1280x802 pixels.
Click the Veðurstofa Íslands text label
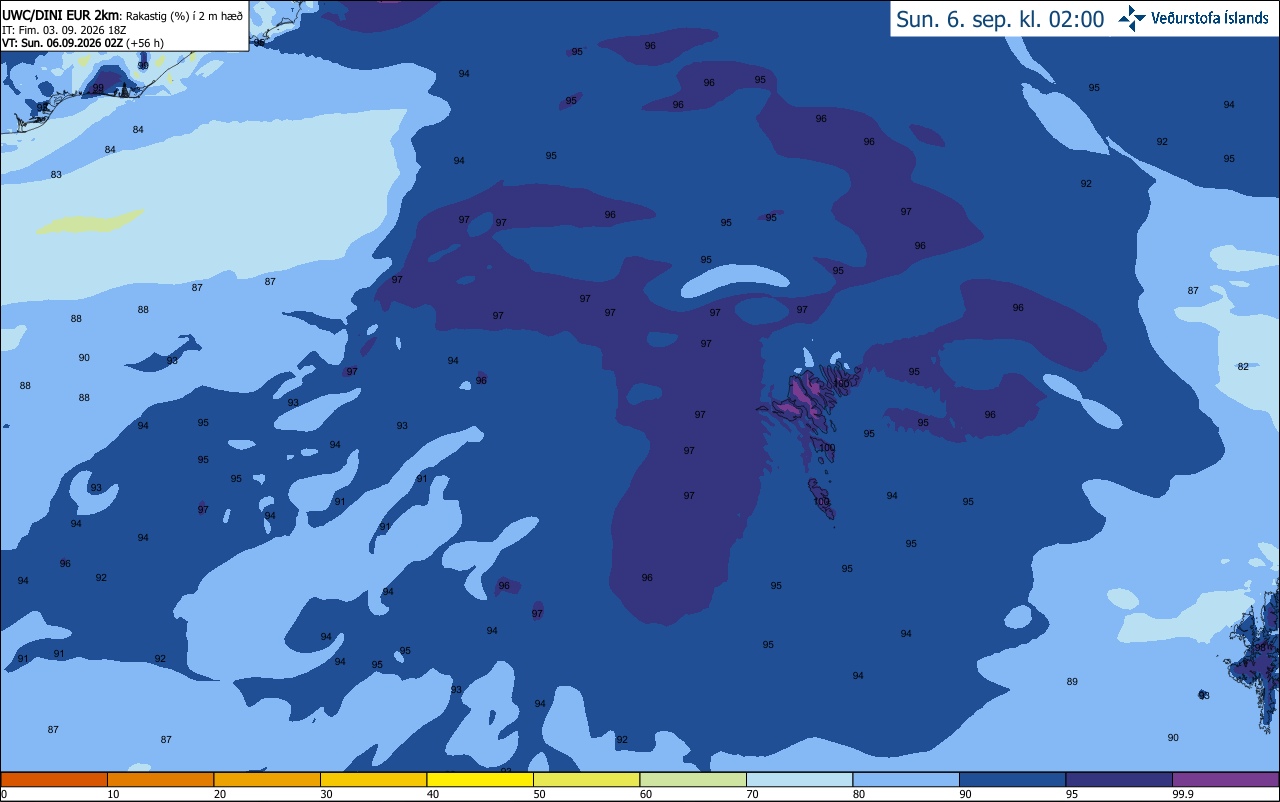1210,18
